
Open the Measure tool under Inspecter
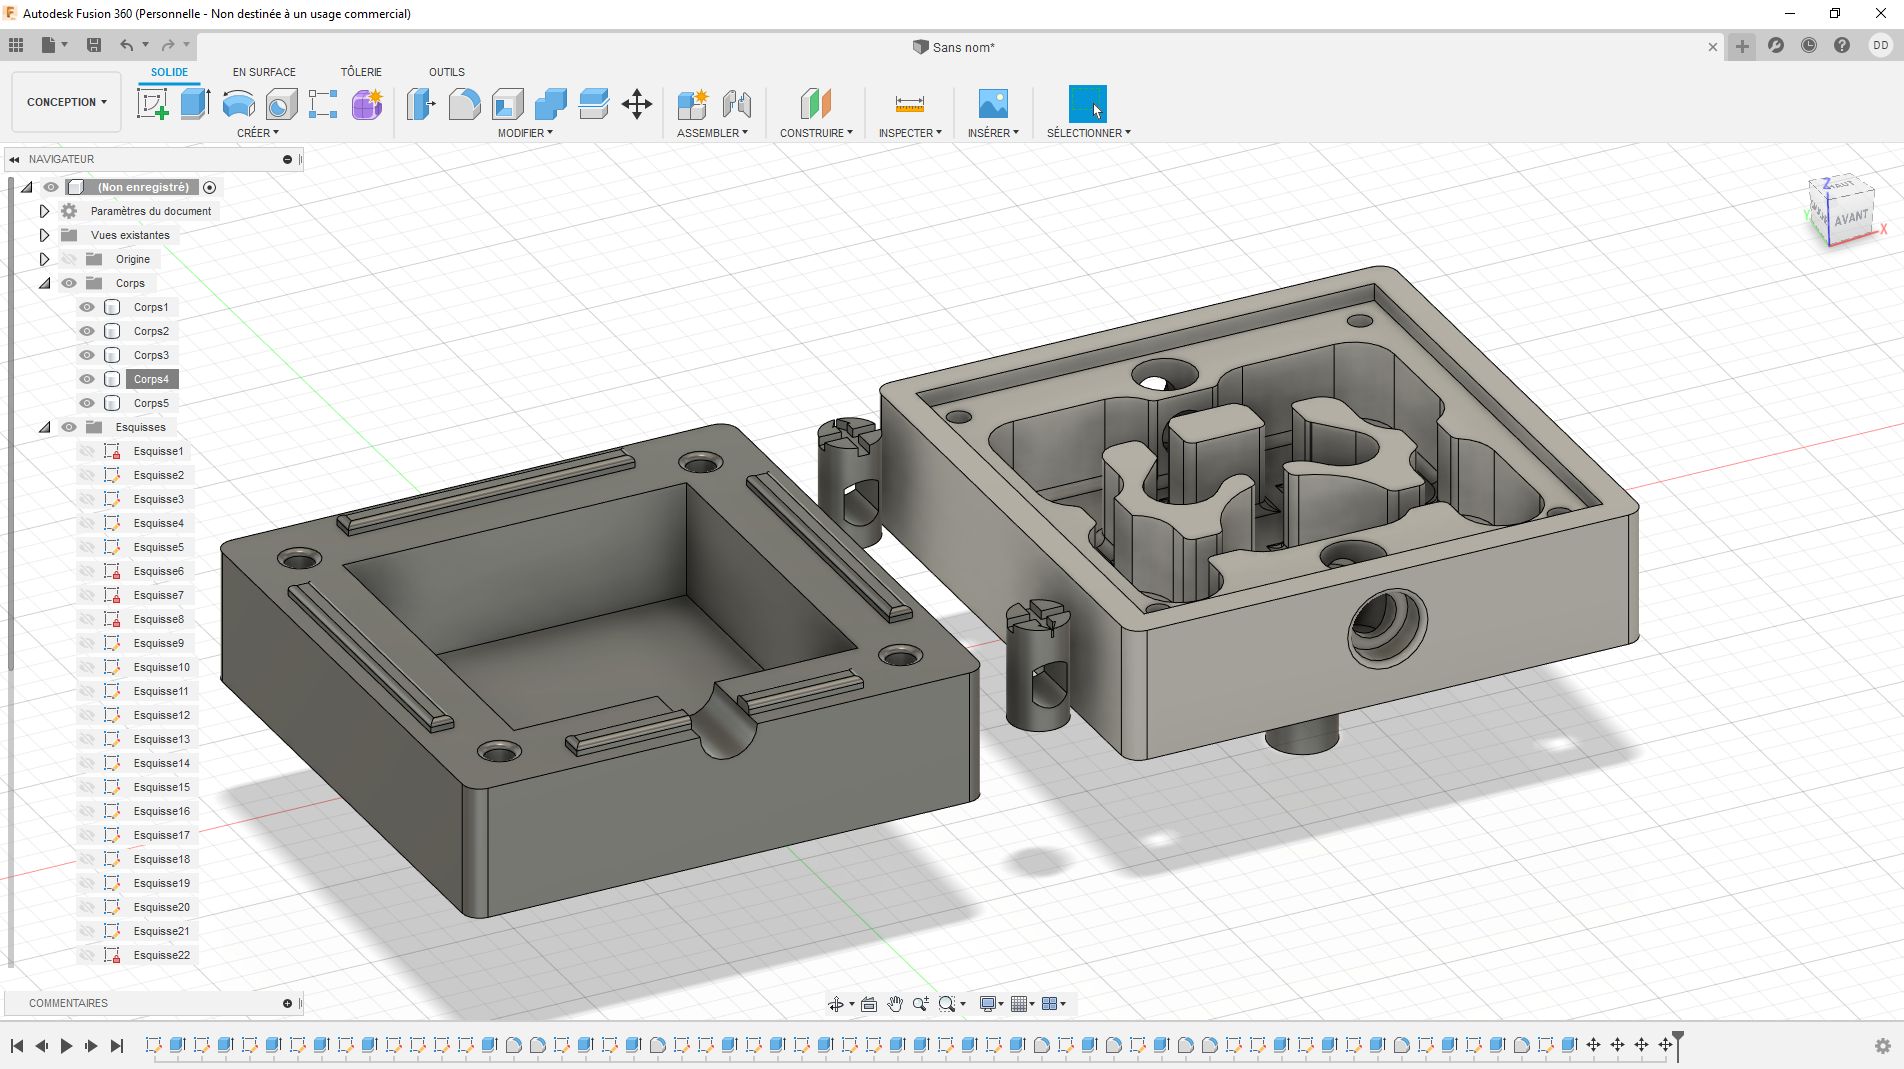(909, 104)
